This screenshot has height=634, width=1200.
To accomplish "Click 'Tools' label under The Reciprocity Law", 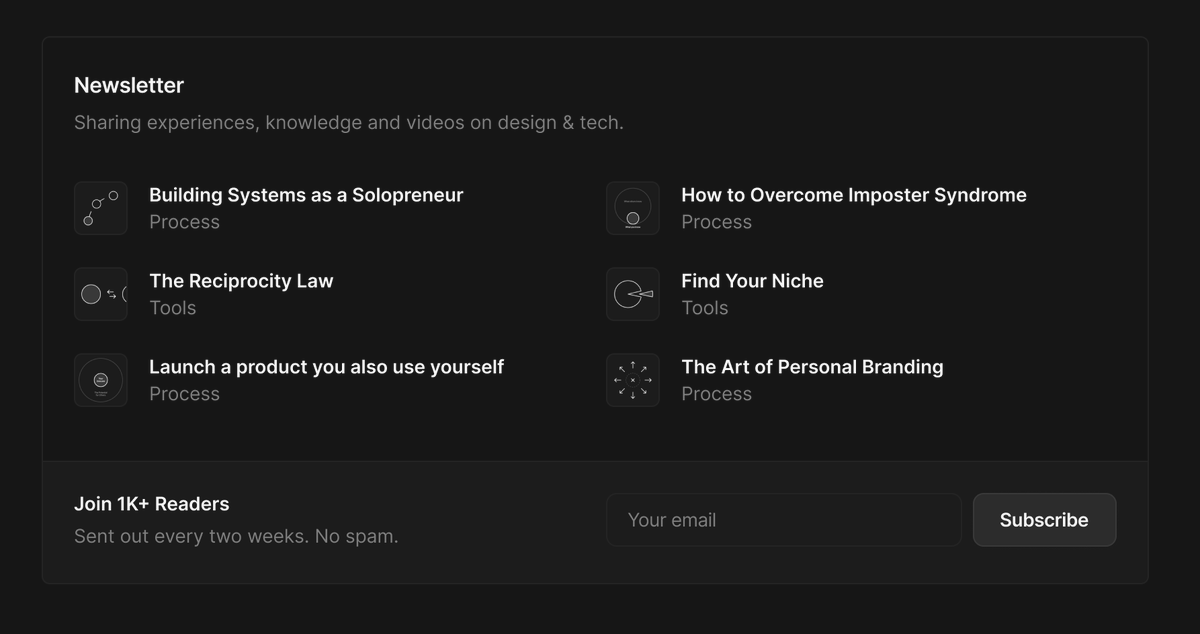I will [173, 308].
